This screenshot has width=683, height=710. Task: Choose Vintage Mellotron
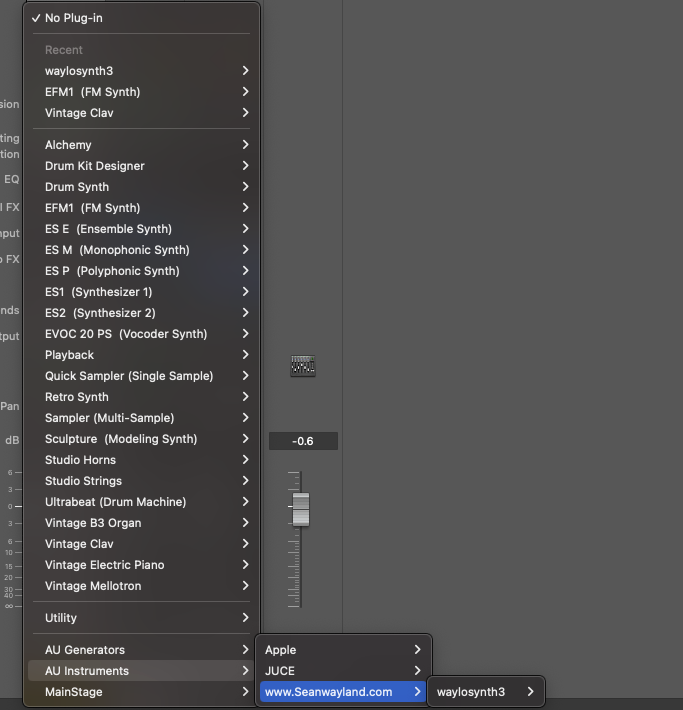pos(141,585)
